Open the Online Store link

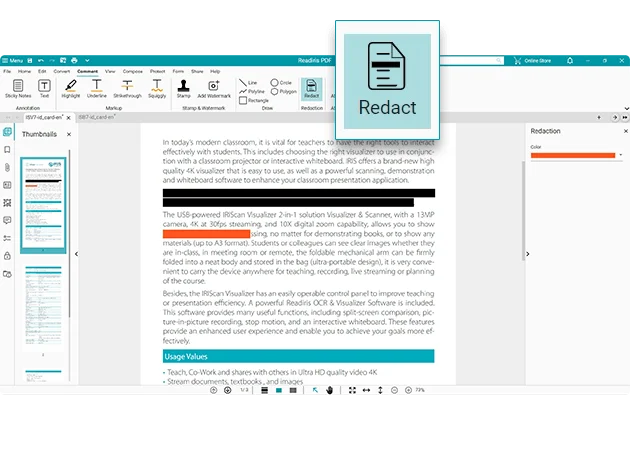tap(532, 61)
